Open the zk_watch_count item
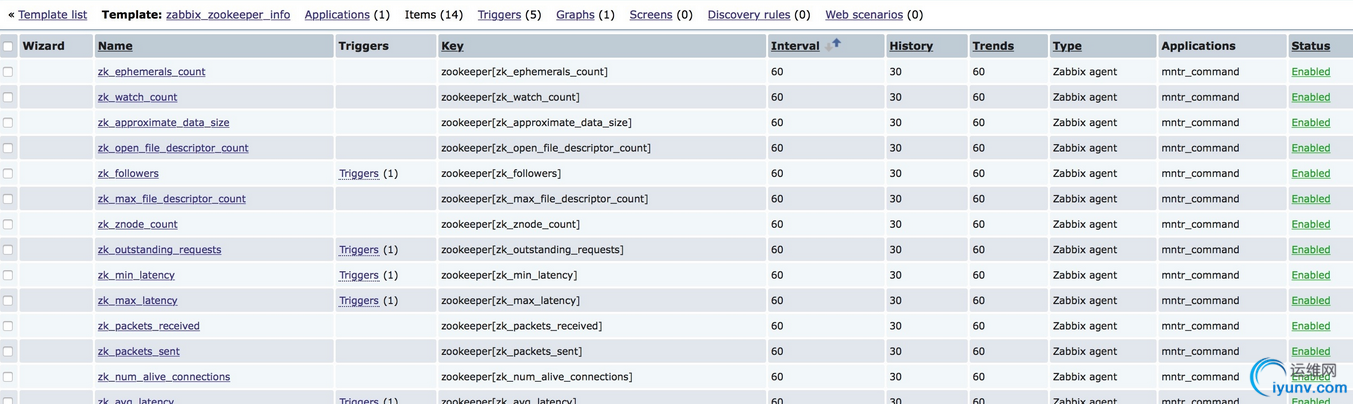The width and height of the screenshot is (1353, 404). pos(138,97)
